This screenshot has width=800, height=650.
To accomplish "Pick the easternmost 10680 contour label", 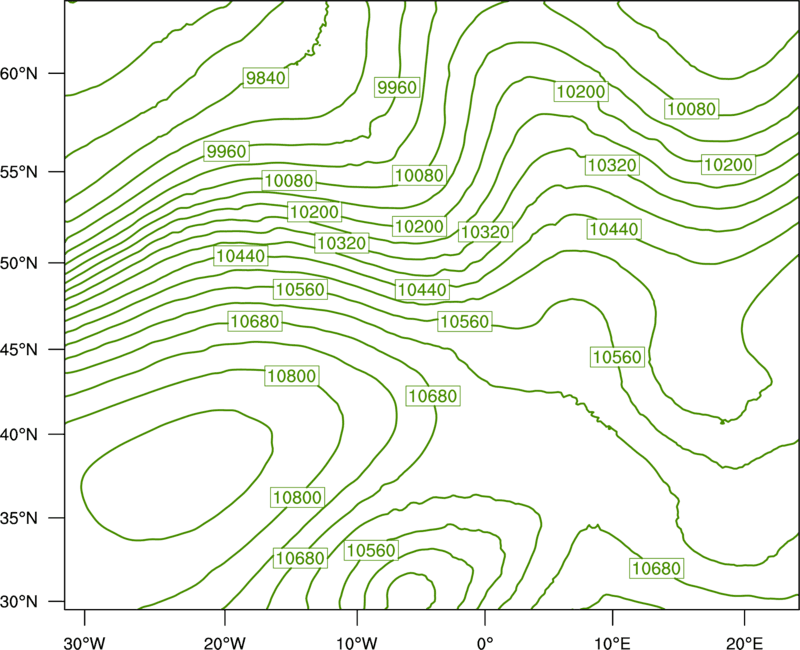I will coord(657,568).
